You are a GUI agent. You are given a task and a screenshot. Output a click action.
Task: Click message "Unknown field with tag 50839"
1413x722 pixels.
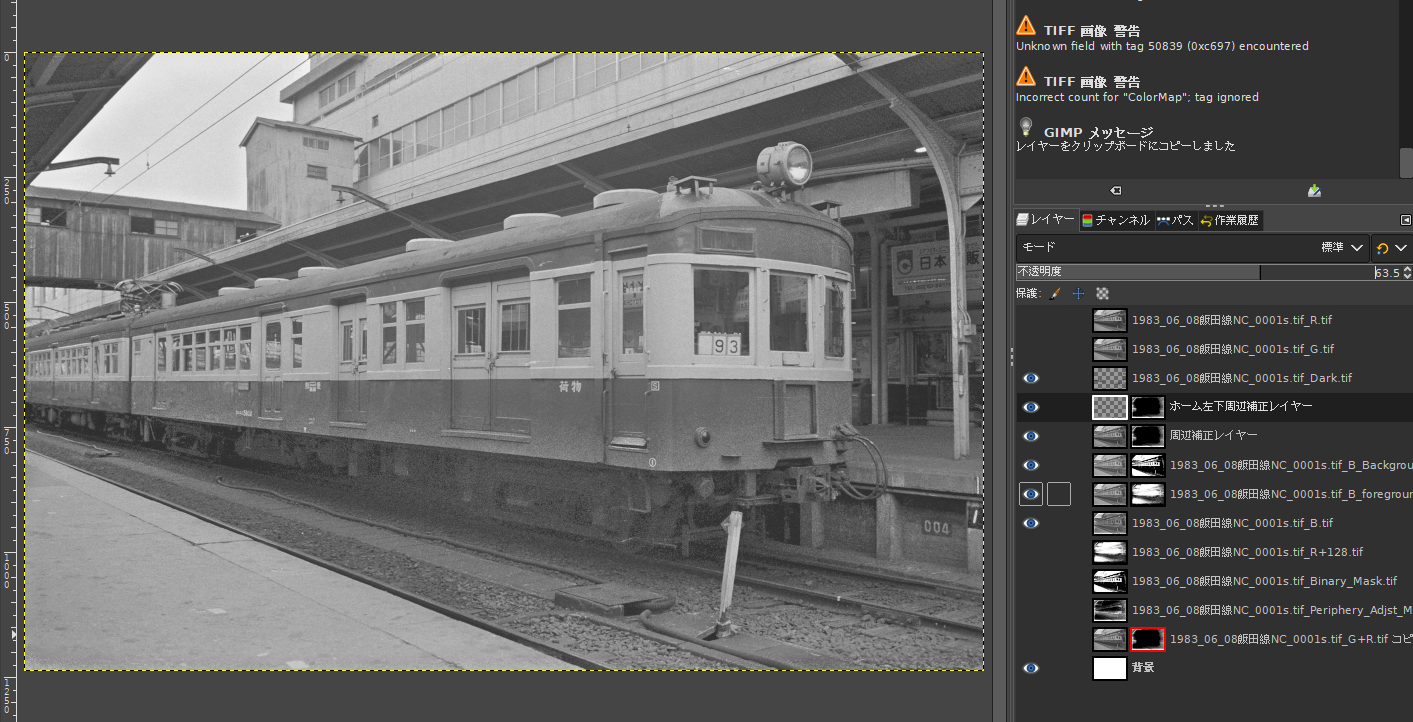point(1162,46)
